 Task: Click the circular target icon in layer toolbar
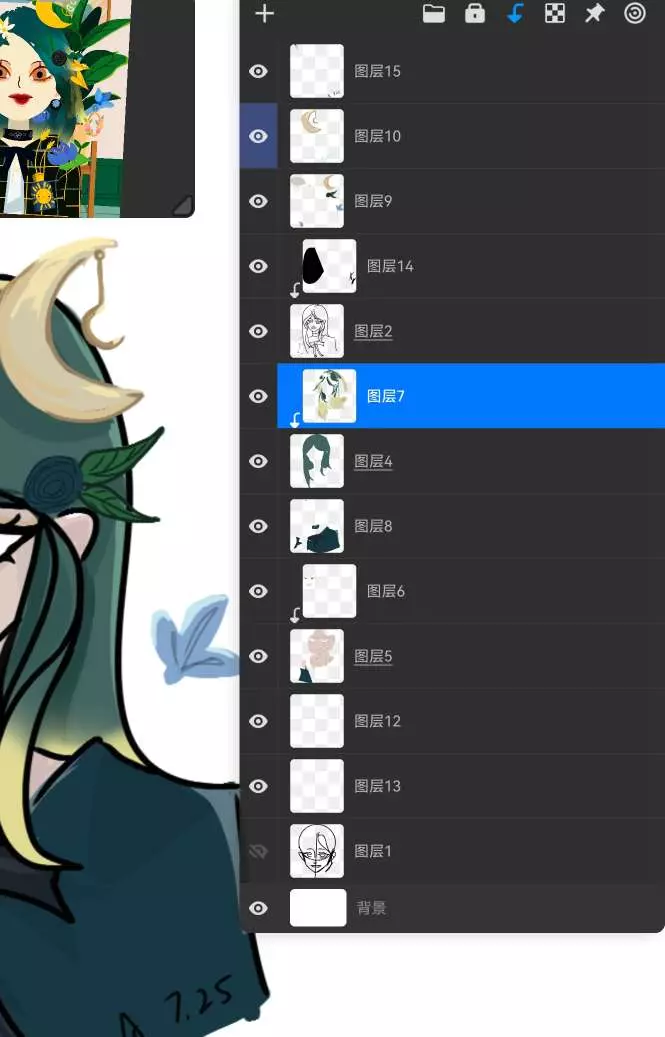(635, 14)
